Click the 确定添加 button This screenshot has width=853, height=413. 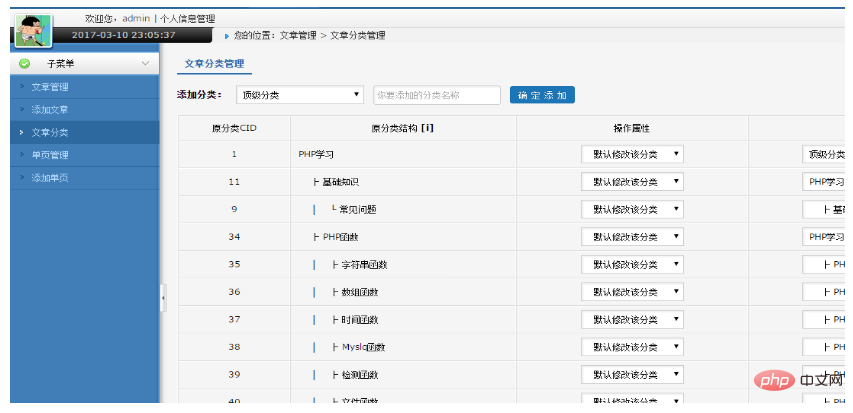[542, 95]
